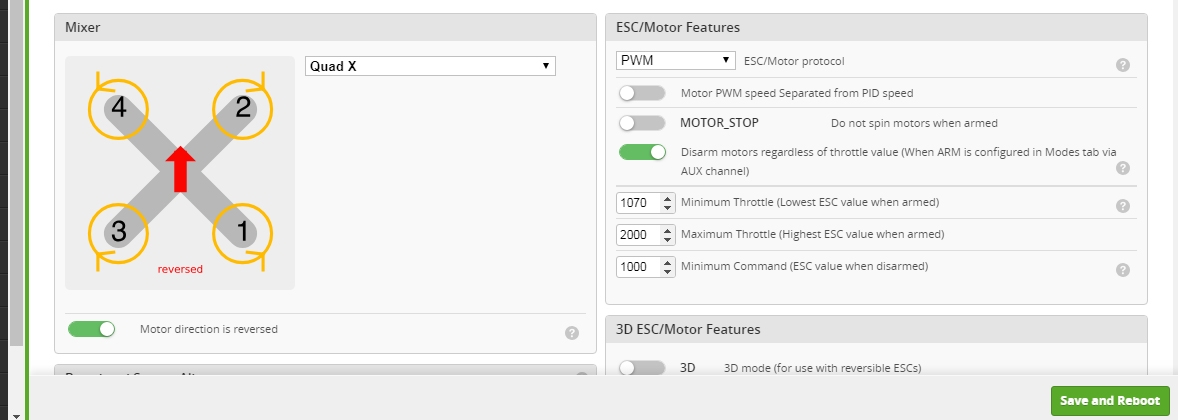
Task: Click motor 4 in the mixer diagram
Action: pos(119,107)
